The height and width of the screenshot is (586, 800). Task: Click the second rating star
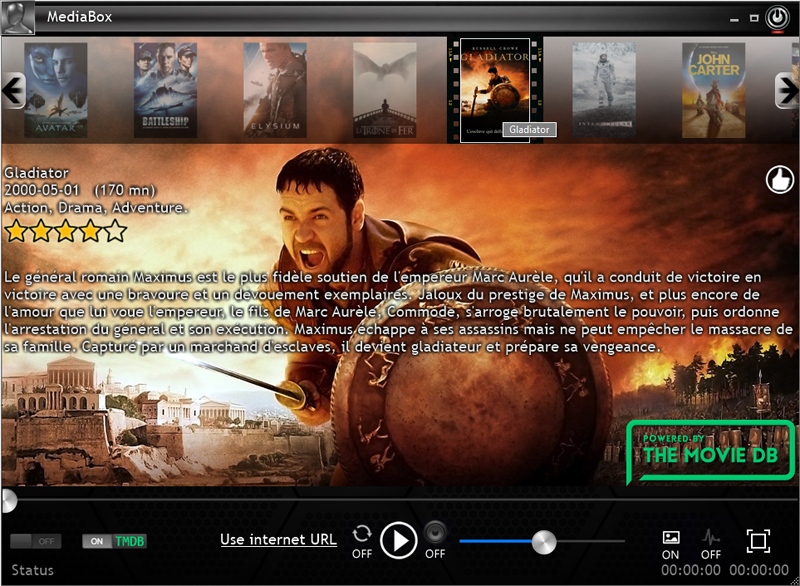41,231
